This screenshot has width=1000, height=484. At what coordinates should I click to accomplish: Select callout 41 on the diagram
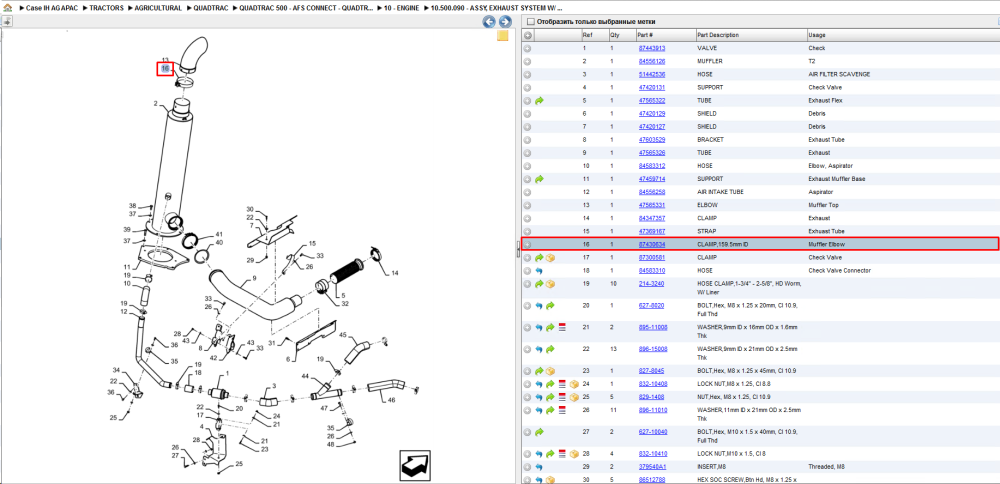[x=219, y=234]
